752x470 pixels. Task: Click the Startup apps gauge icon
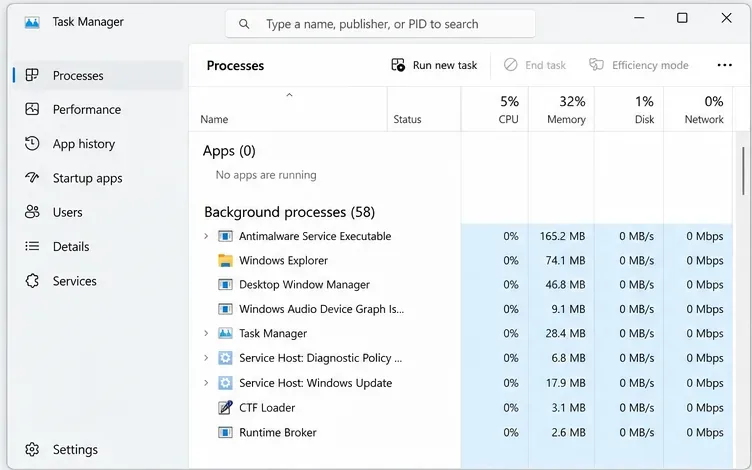[32, 177]
